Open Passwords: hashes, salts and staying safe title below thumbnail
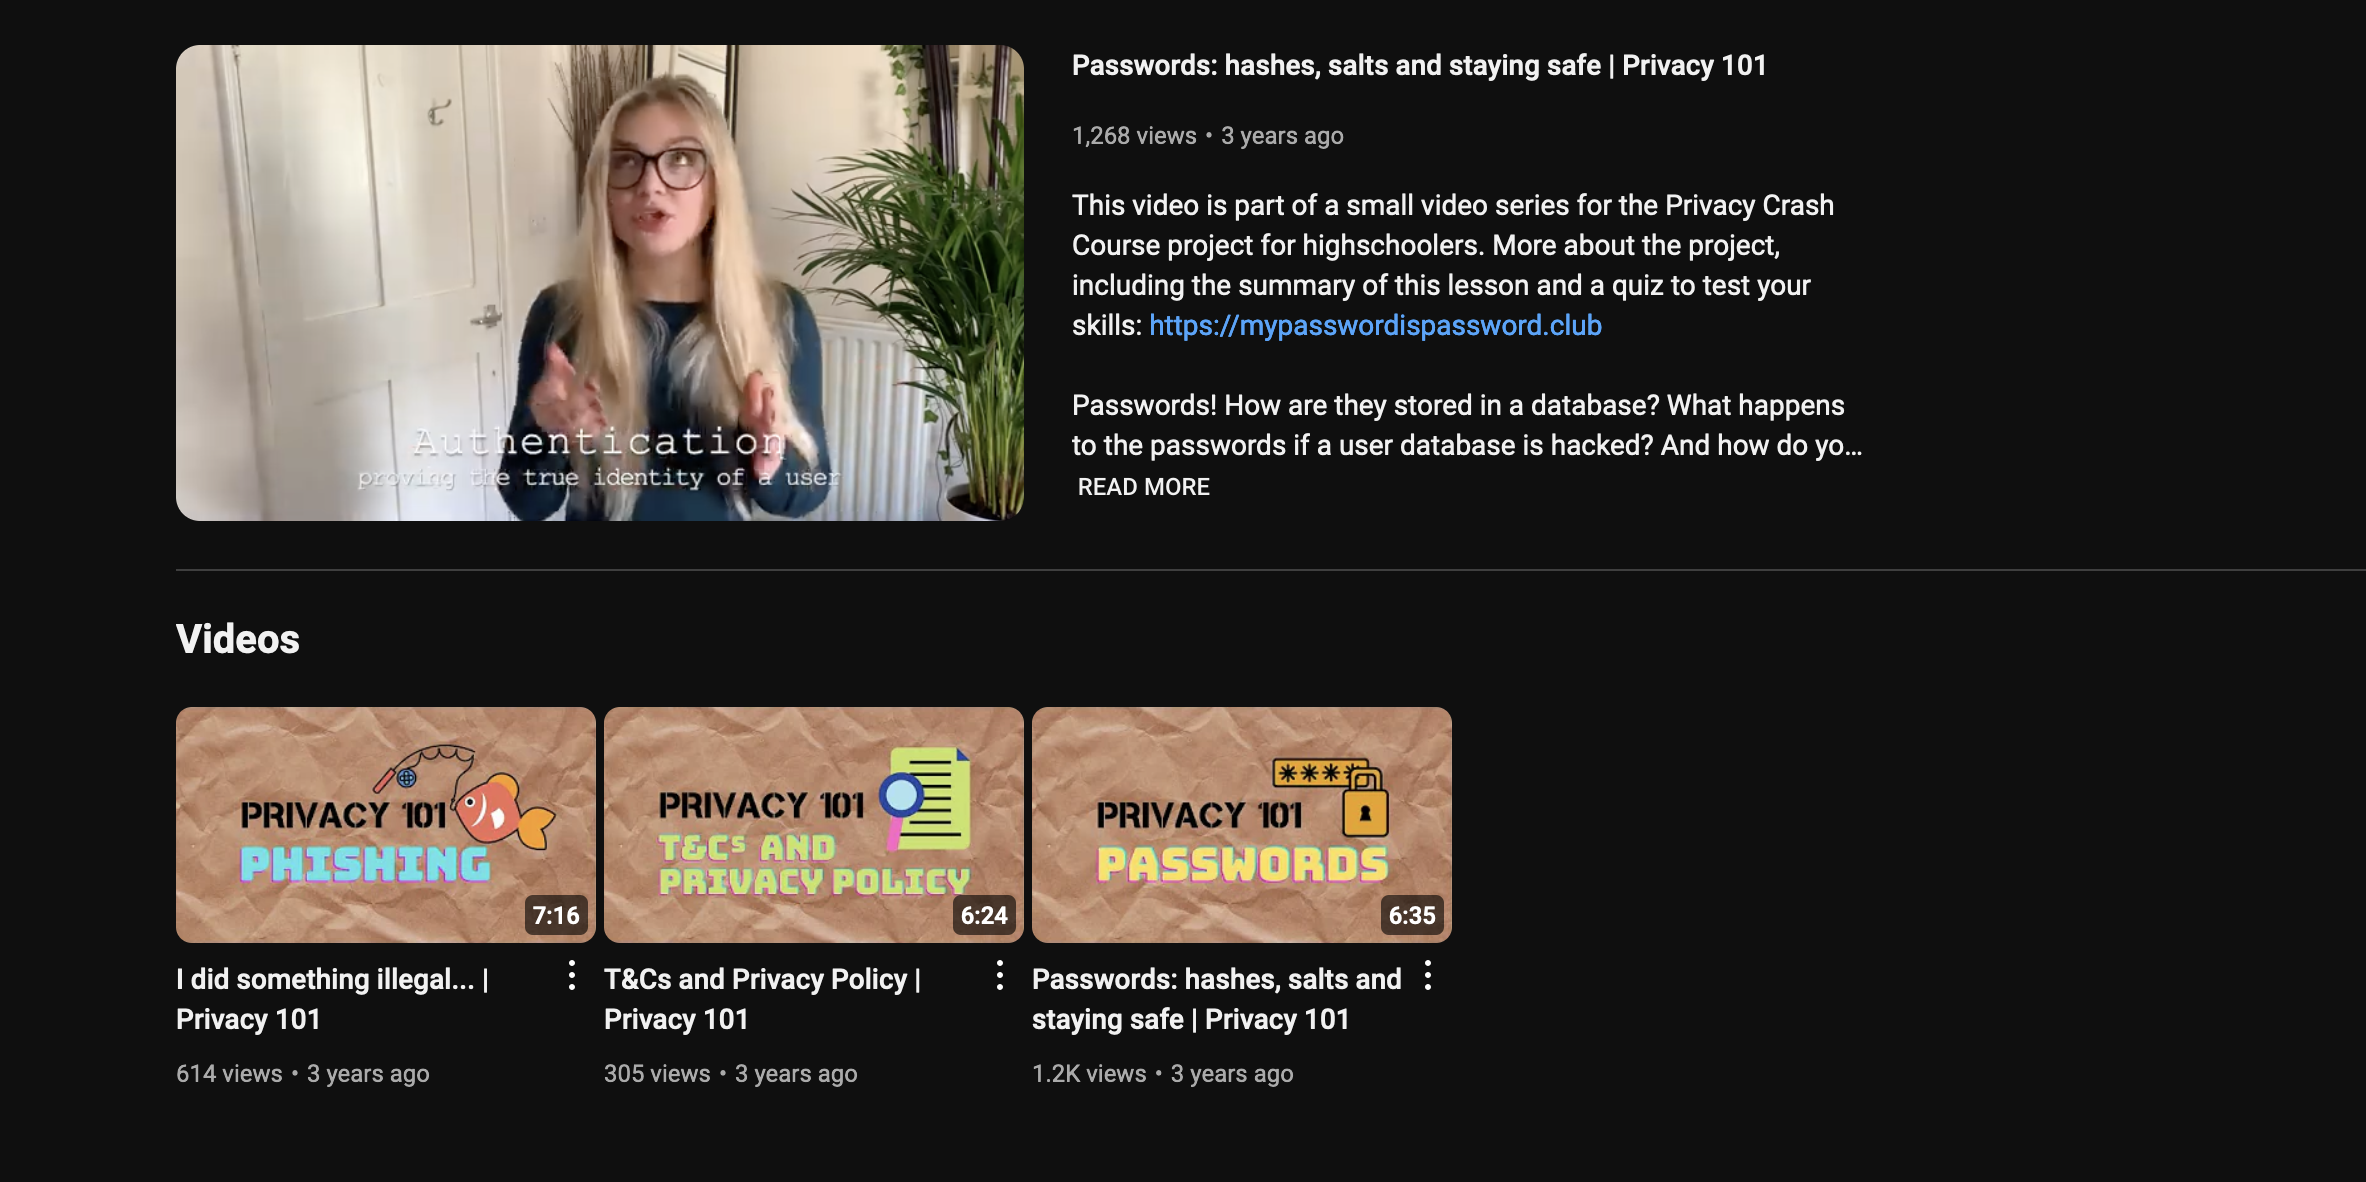 coord(1217,999)
